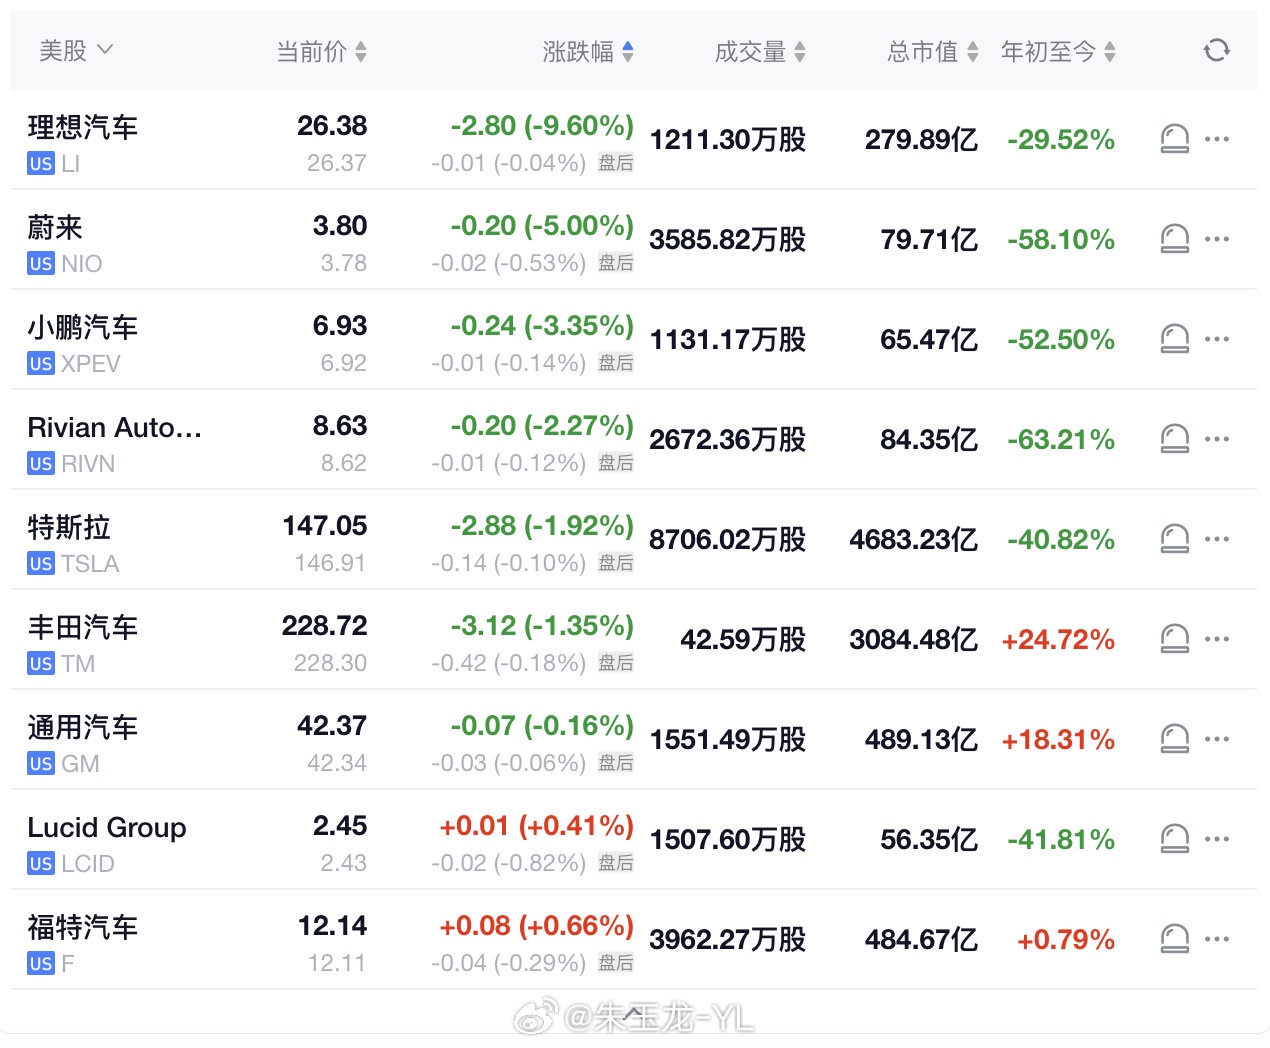Open the 美股 market dropdown
The image size is (1270, 1048).
[x=76, y=50]
